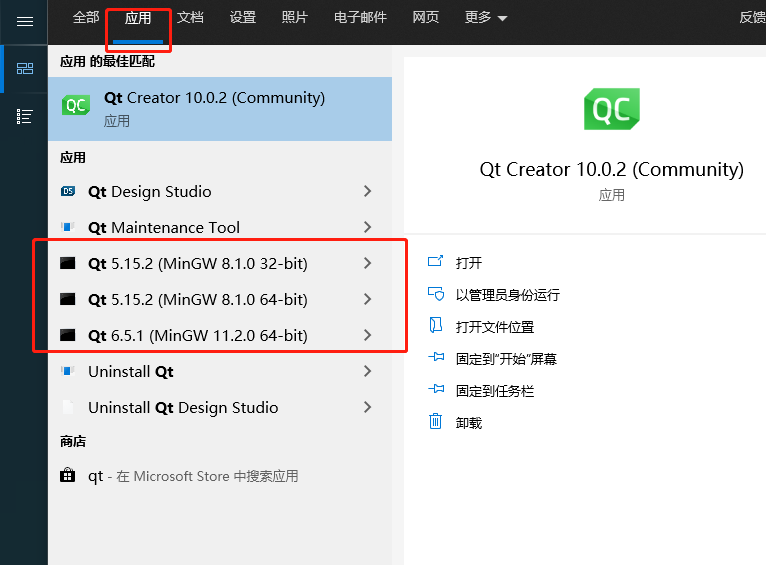This screenshot has height=565, width=766.
Task: Expand Qt 5.15.2 MinGW 64-bit chevron
Action: 367,299
